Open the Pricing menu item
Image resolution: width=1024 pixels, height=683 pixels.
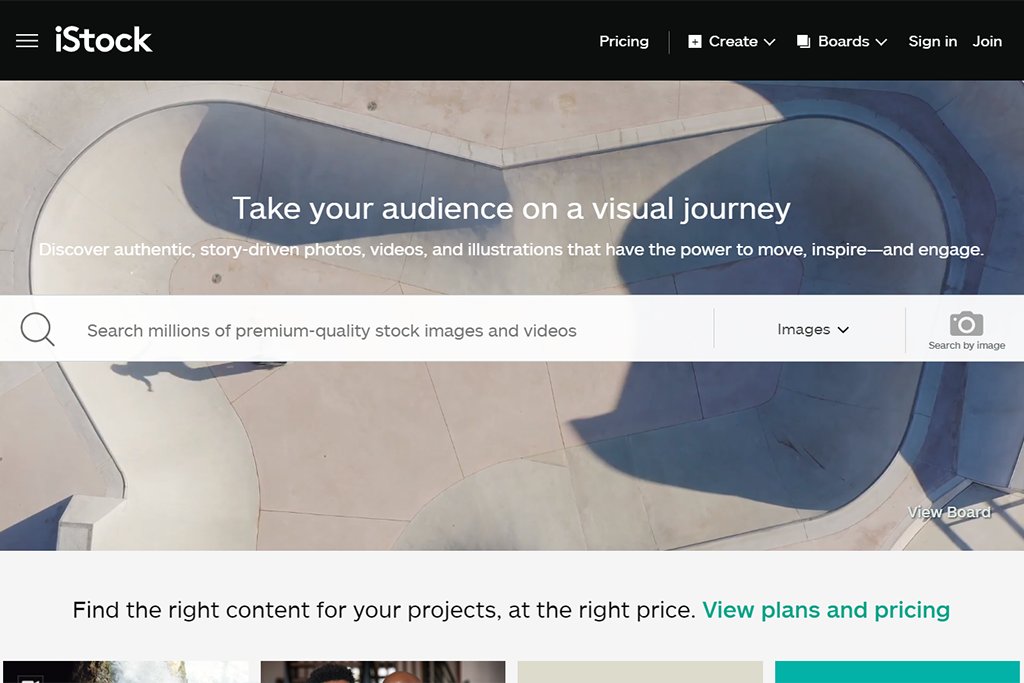tap(624, 41)
